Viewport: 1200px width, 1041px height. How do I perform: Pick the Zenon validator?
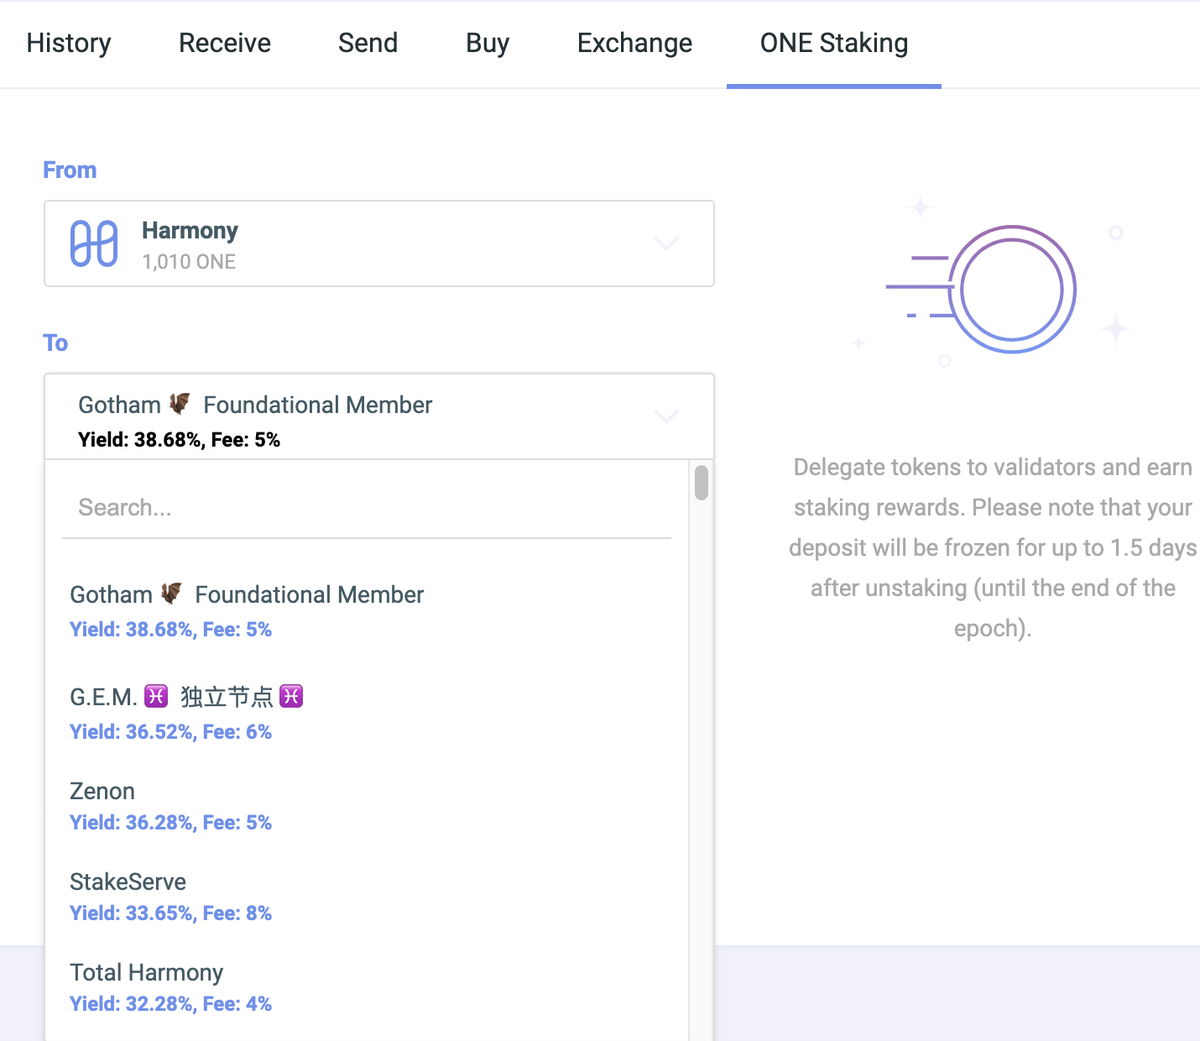[x=366, y=806]
